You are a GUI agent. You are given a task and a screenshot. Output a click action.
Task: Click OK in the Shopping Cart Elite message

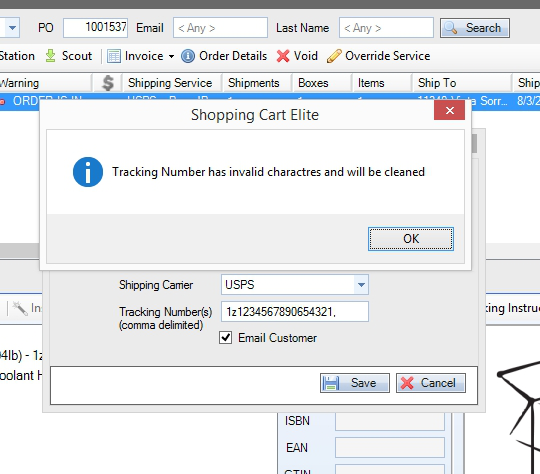tap(411, 239)
